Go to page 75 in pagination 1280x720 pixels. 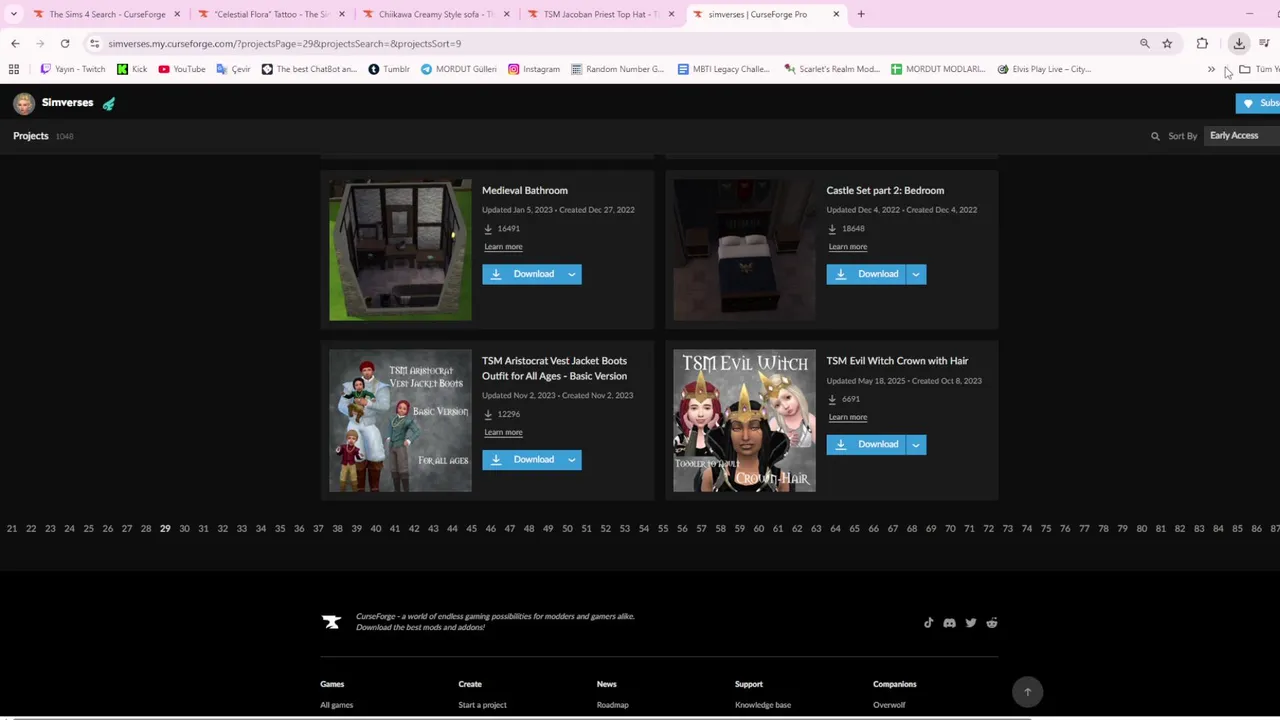coord(1046,528)
